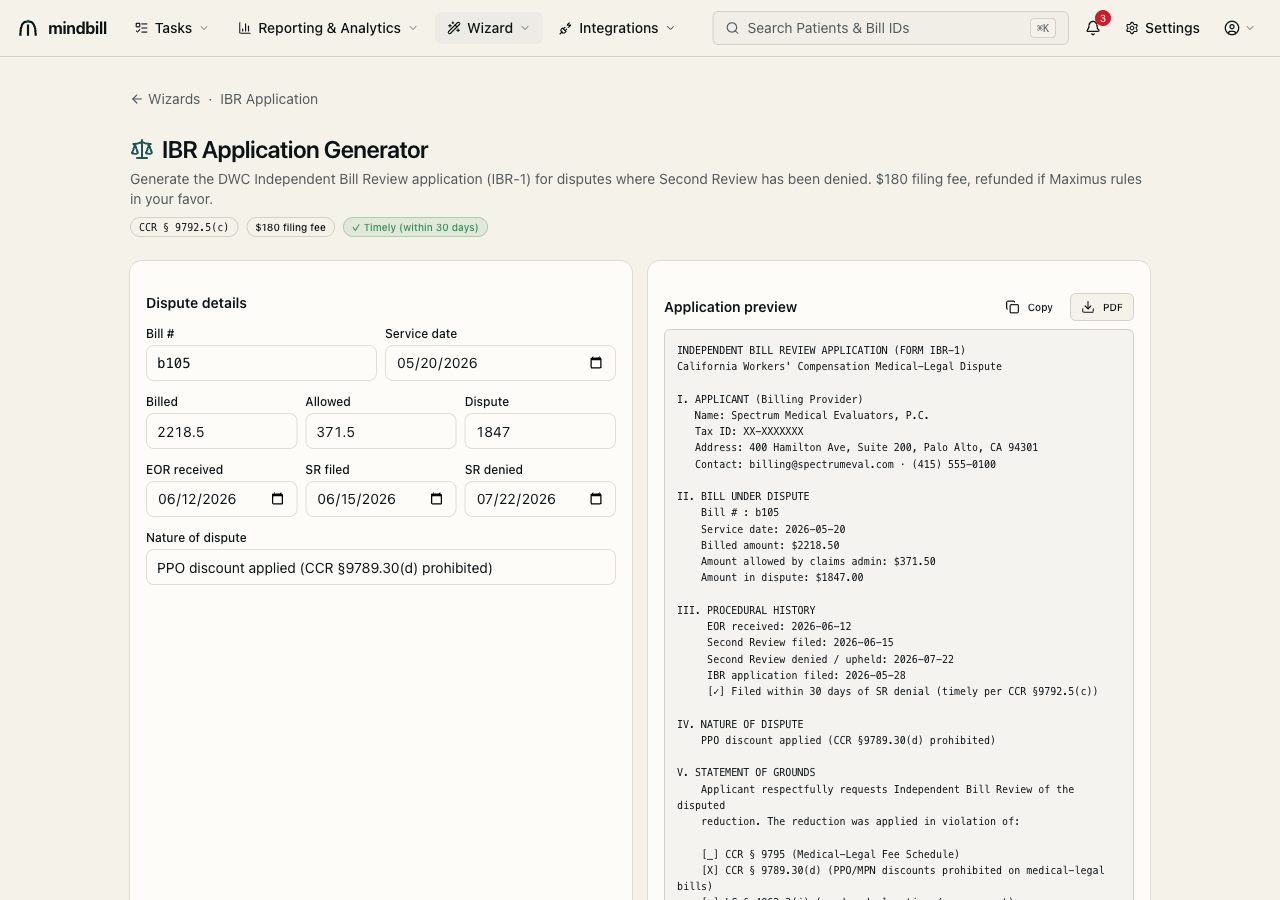Image resolution: width=1280 pixels, height=900 pixels.
Task: Click the Dispute details heading
Action: coord(196,303)
